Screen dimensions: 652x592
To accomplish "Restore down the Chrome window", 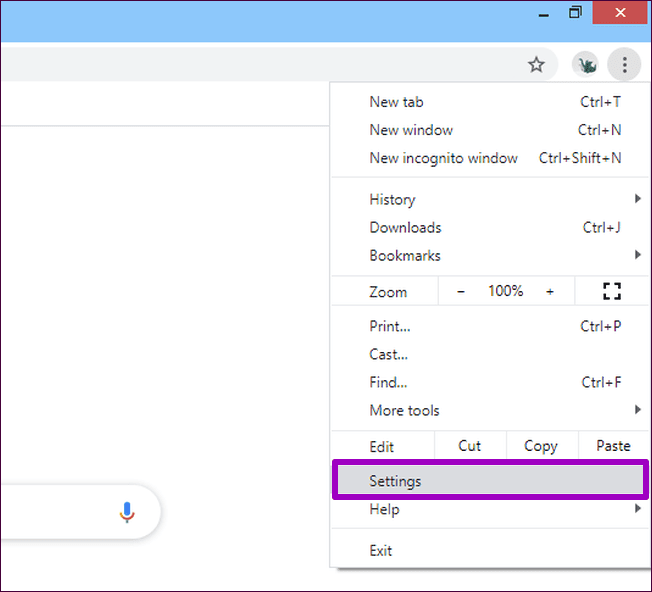I will click(x=575, y=13).
